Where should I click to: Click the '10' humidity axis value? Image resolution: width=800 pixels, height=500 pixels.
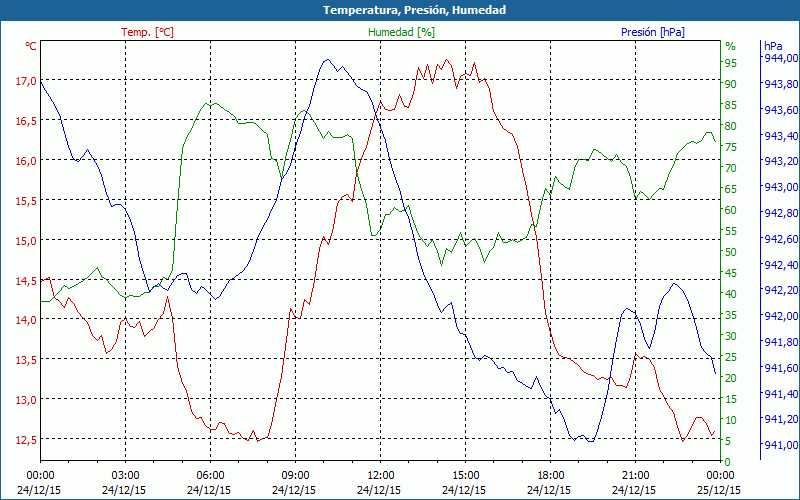731,420
